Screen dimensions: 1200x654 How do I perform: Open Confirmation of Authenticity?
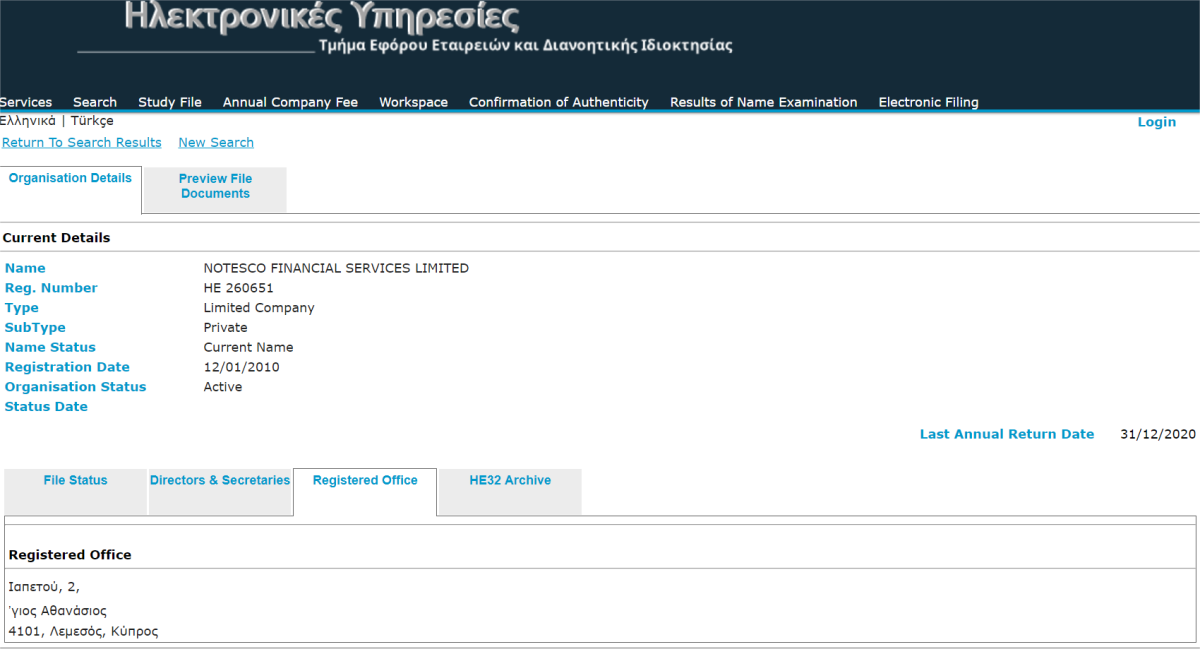[558, 102]
